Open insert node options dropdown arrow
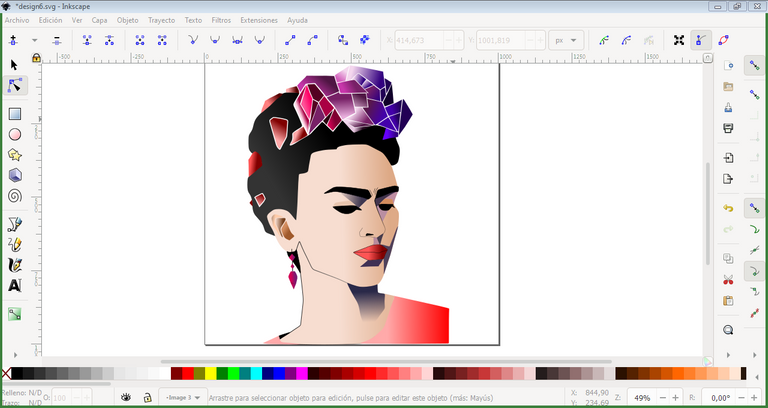768x408 pixels. tap(35, 40)
